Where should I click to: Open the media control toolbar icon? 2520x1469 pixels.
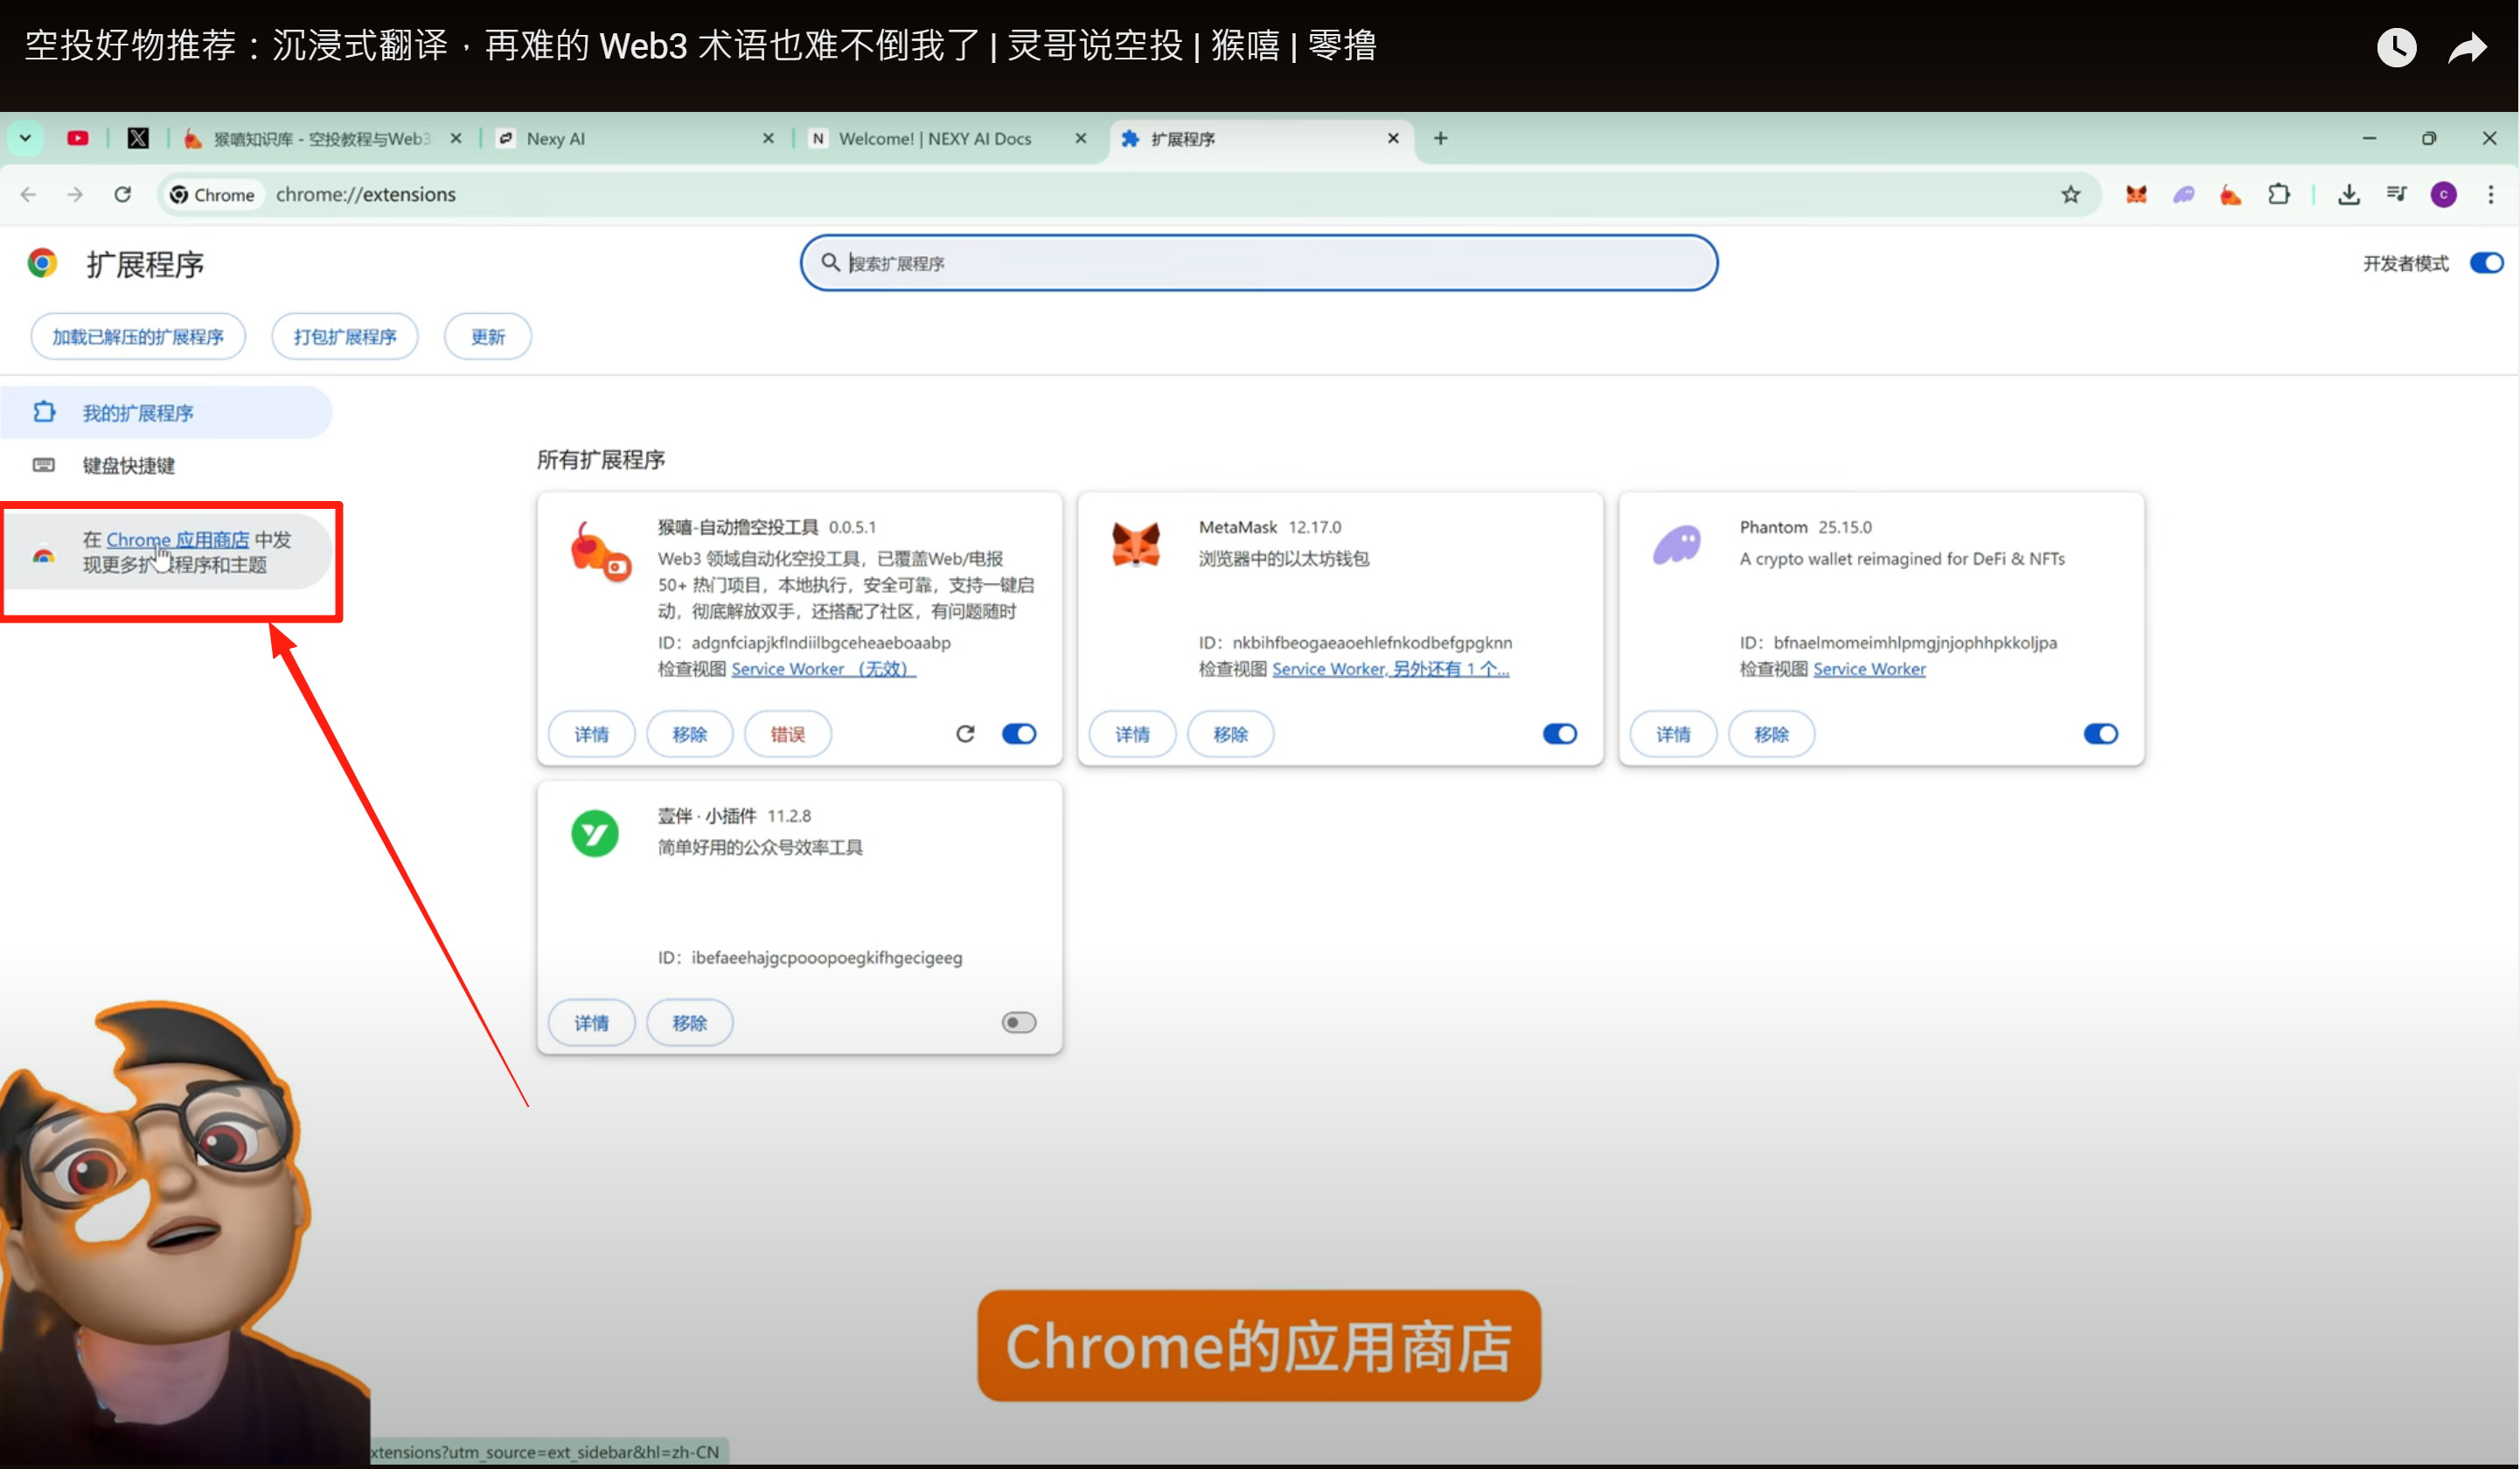pyautogui.click(x=2396, y=194)
